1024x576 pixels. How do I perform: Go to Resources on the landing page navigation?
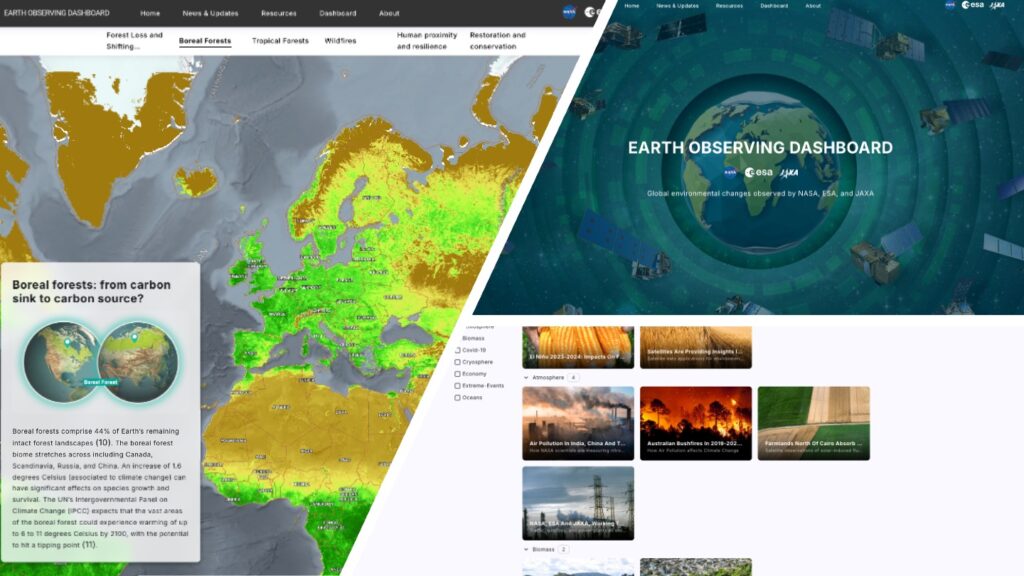click(x=729, y=6)
